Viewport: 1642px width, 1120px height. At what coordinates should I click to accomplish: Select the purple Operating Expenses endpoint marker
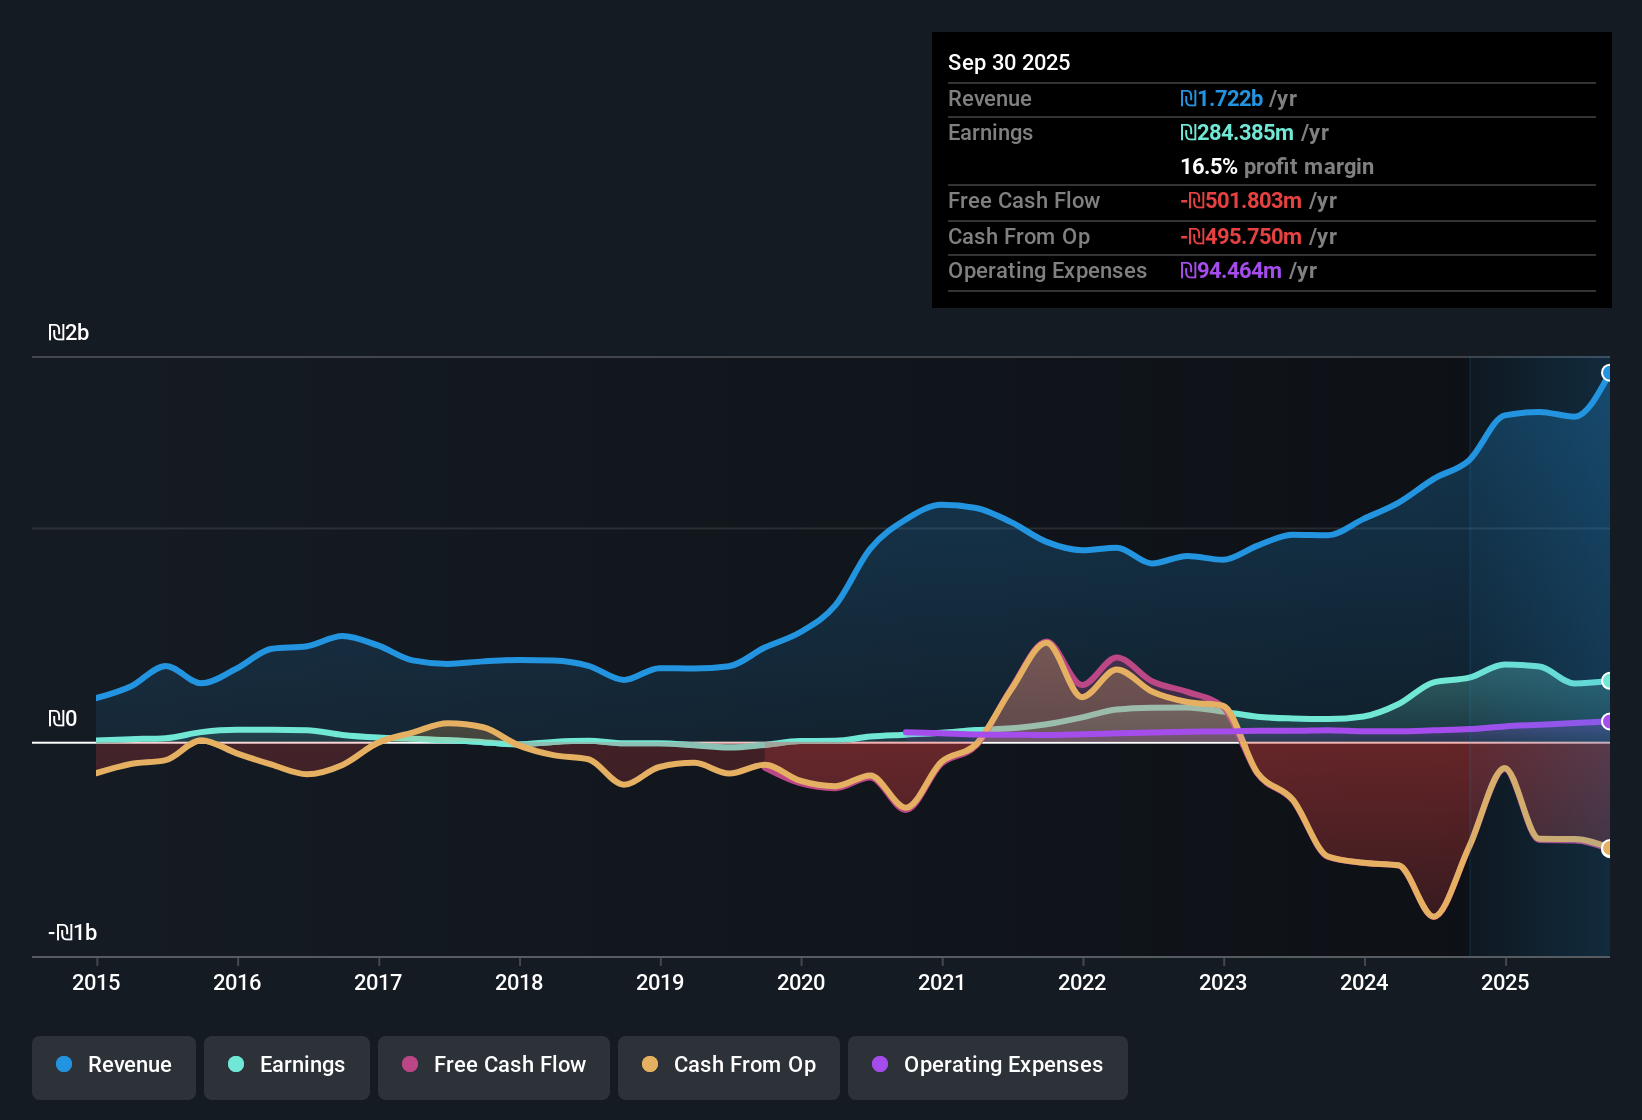(x=1608, y=722)
